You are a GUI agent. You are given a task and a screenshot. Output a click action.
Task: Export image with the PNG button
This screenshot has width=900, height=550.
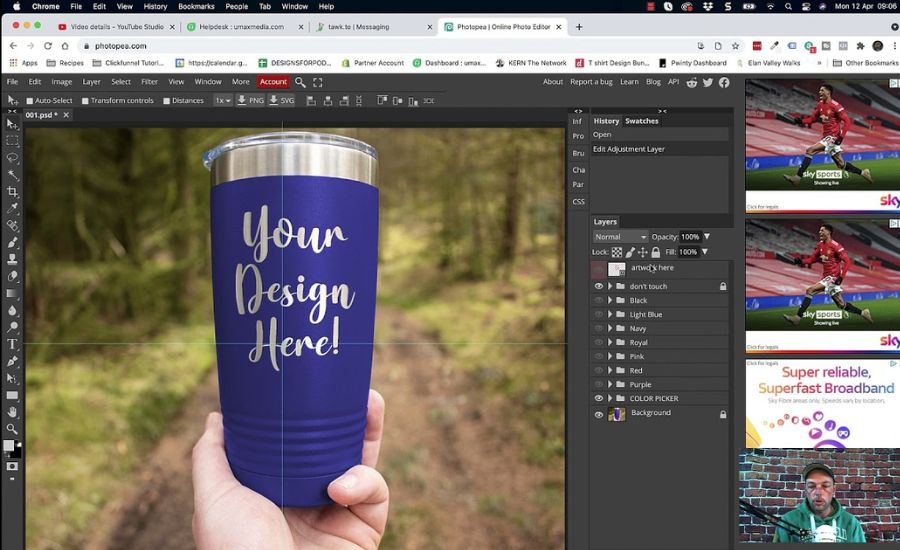[x=250, y=101]
